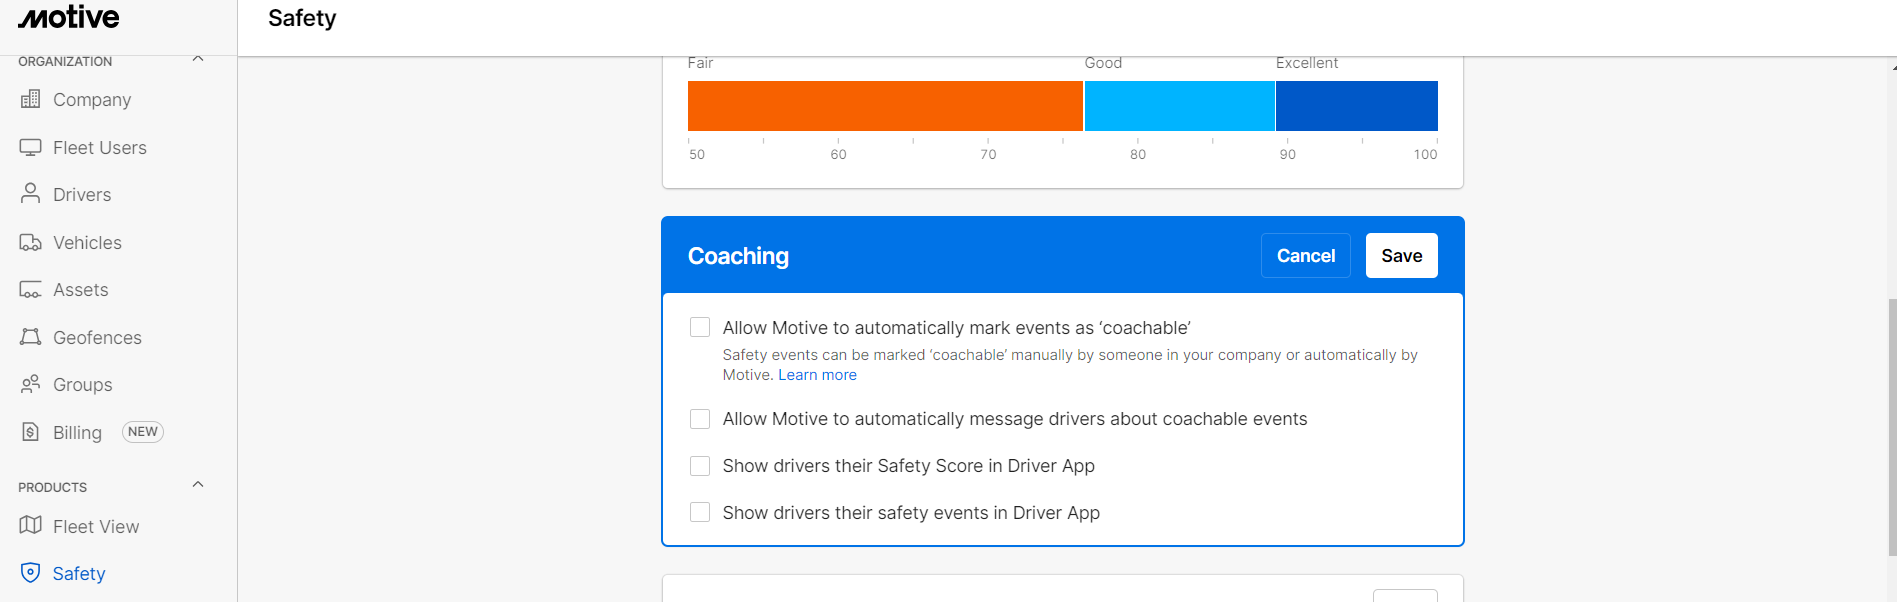Click the Vehicles truck icon
The width and height of the screenshot is (1897, 602).
31,242
